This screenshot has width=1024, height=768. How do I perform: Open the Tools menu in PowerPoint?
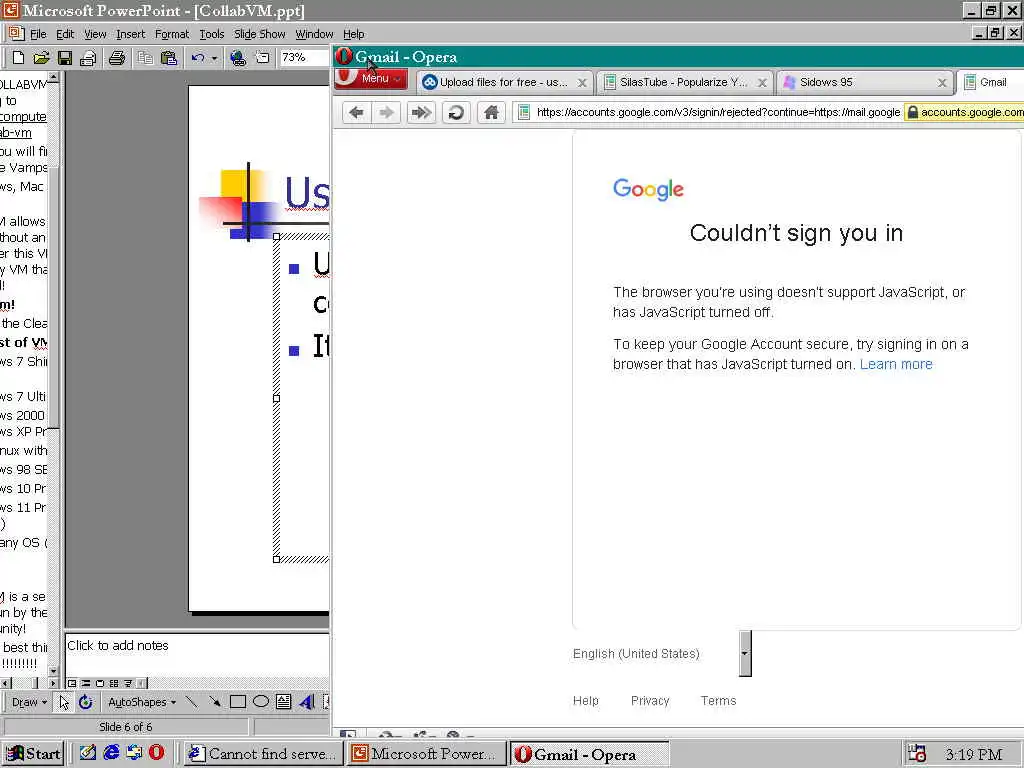coord(212,34)
